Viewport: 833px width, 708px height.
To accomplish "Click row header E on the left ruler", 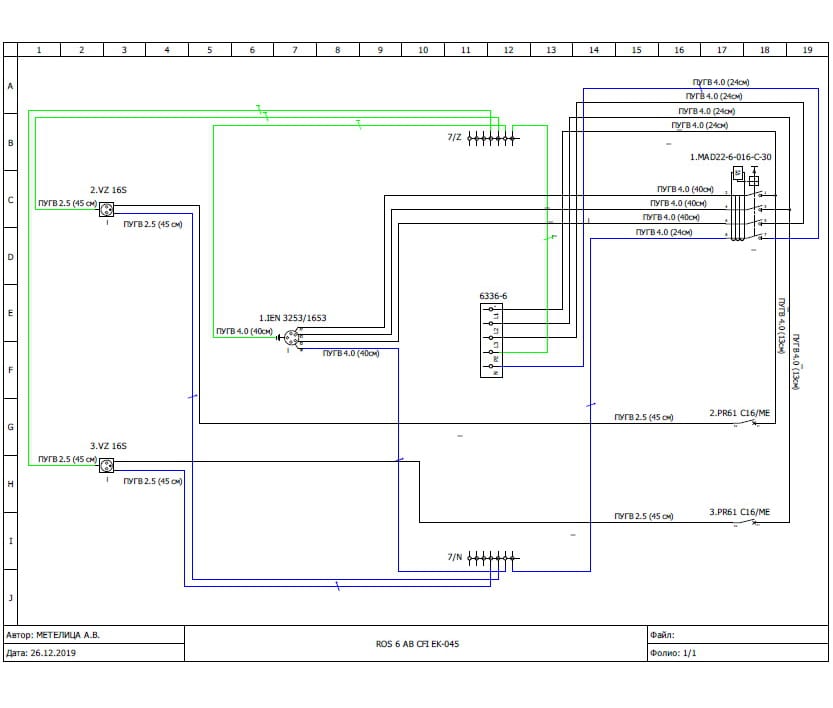I will [x=11, y=313].
